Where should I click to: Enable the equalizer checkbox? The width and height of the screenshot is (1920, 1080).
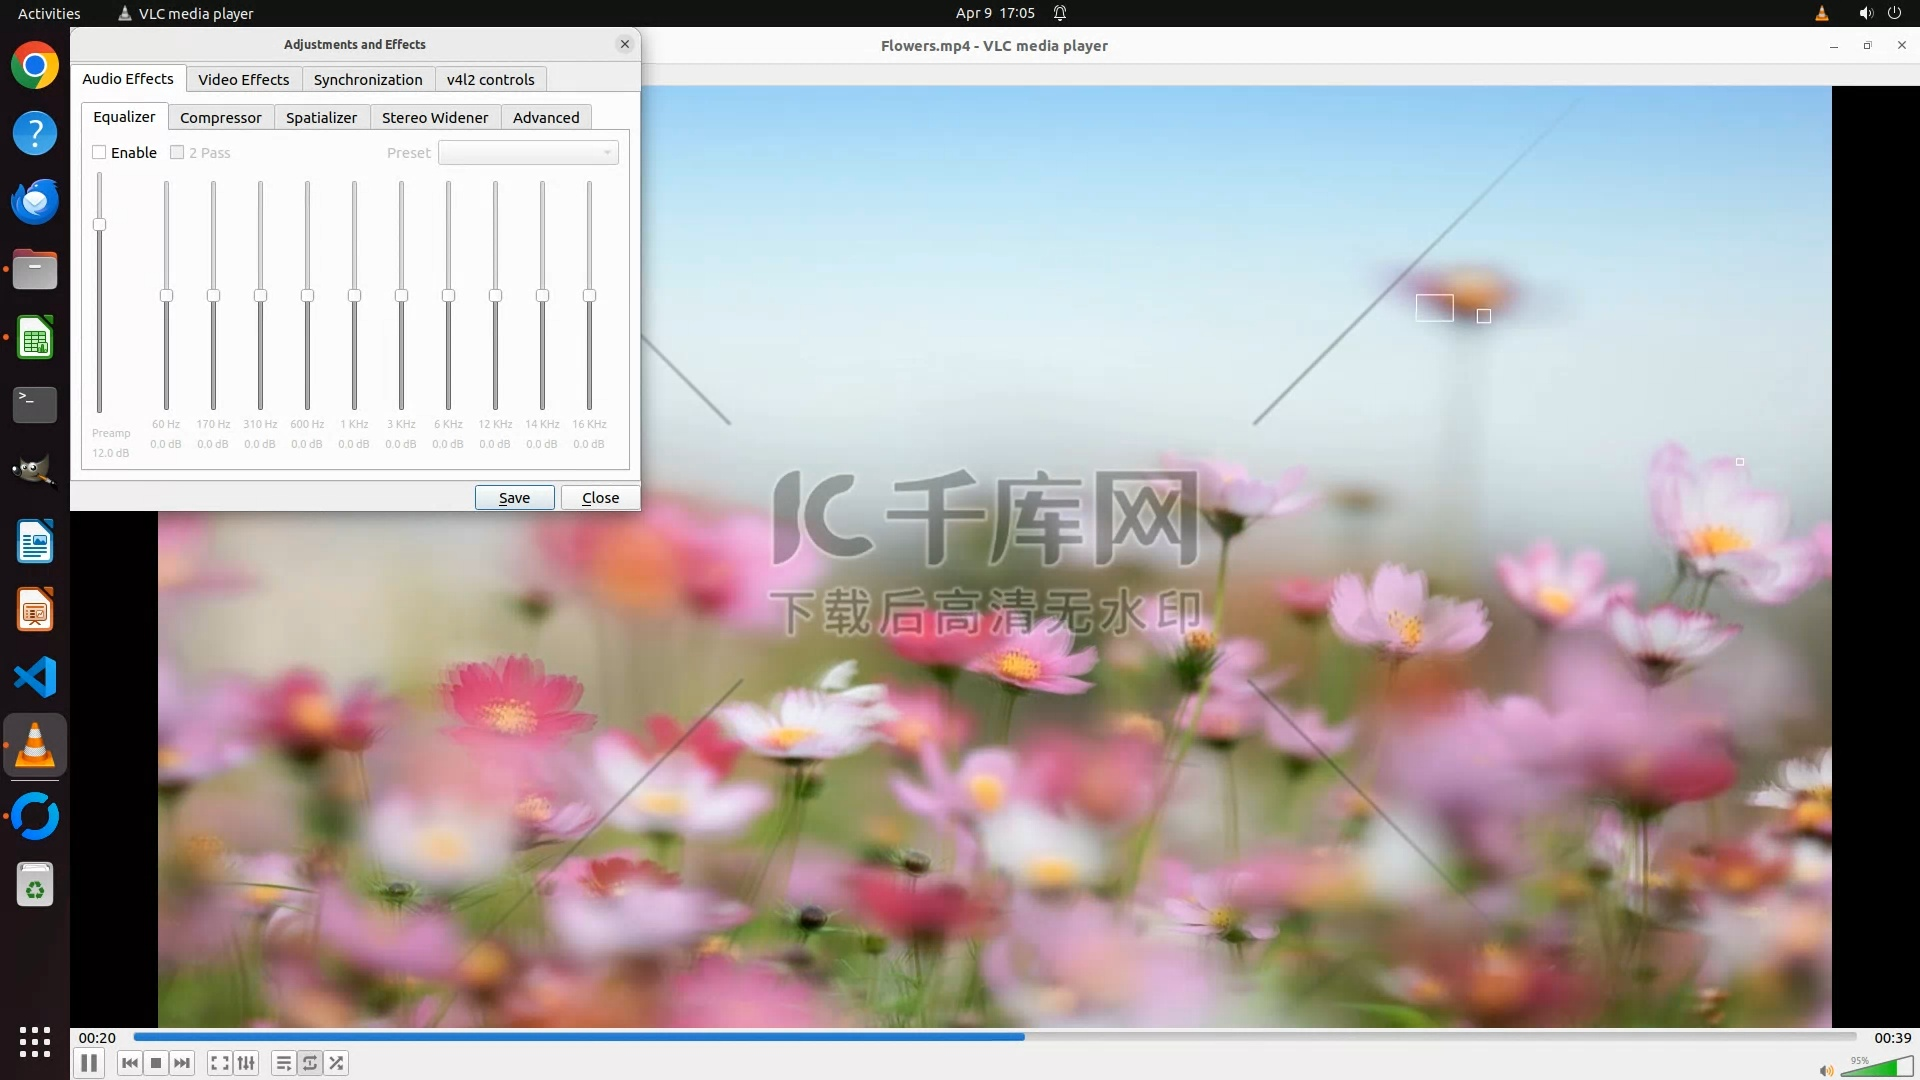[99, 152]
